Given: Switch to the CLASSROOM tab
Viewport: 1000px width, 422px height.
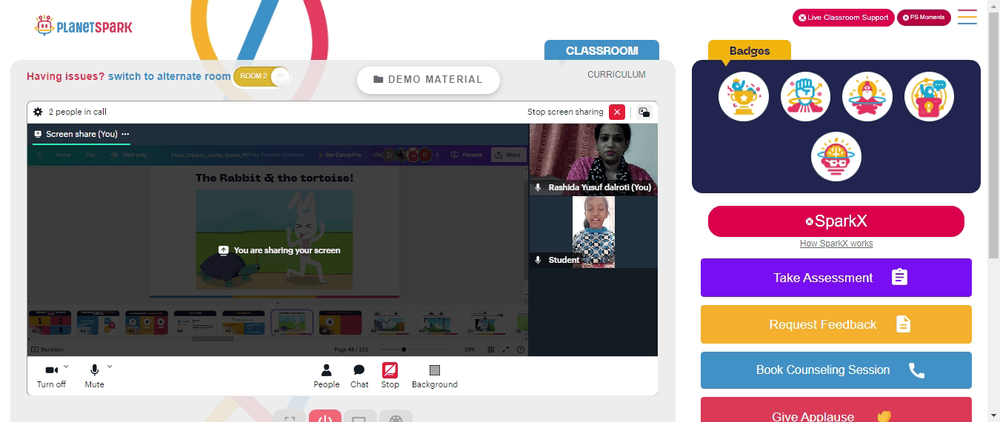Looking at the screenshot, I should click(601, 50).
